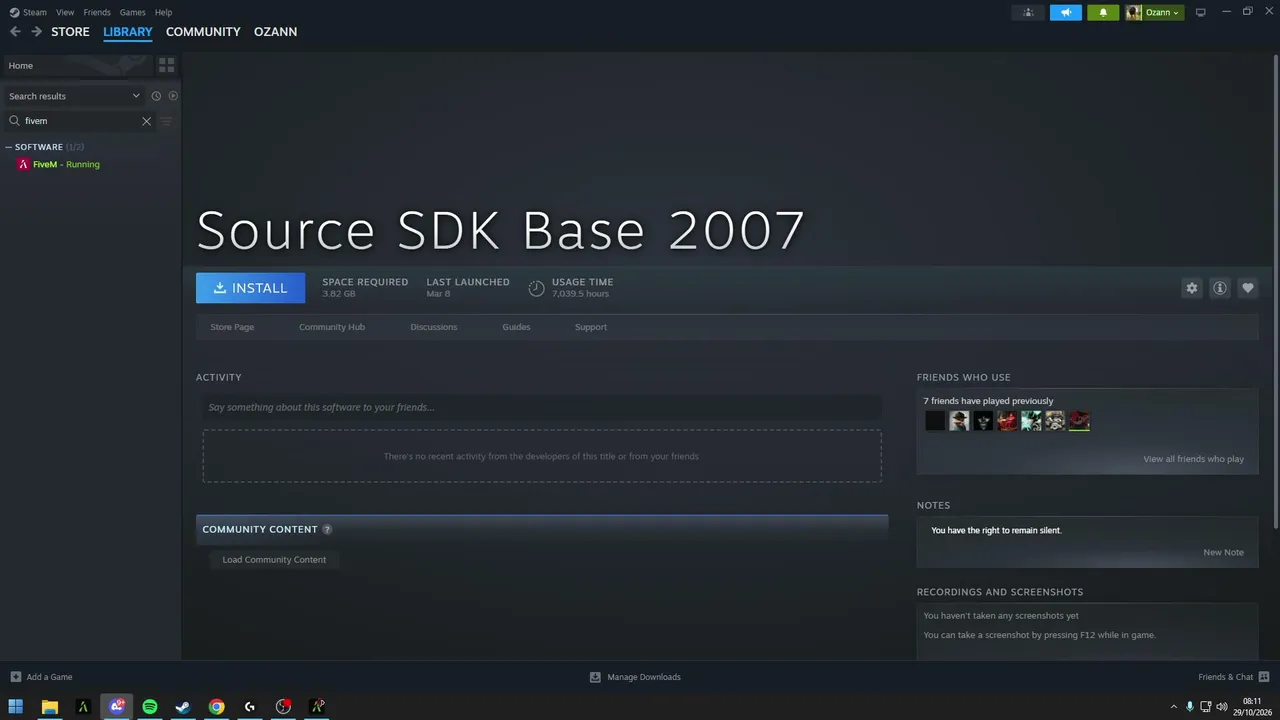This screenshot has height=720, width=1280.
Task: Open the Friends menu
Action: tap(97, 12)
